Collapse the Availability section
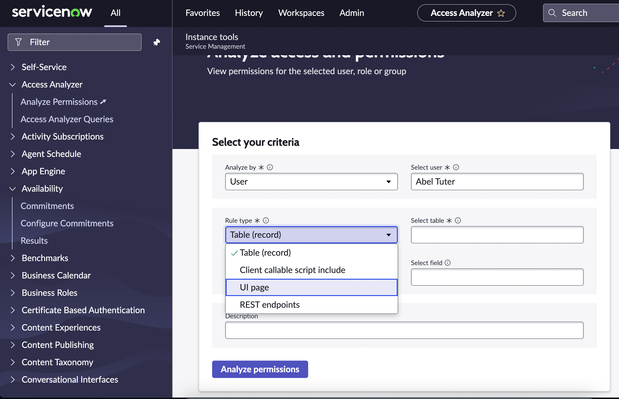 [x=13, y=189]
